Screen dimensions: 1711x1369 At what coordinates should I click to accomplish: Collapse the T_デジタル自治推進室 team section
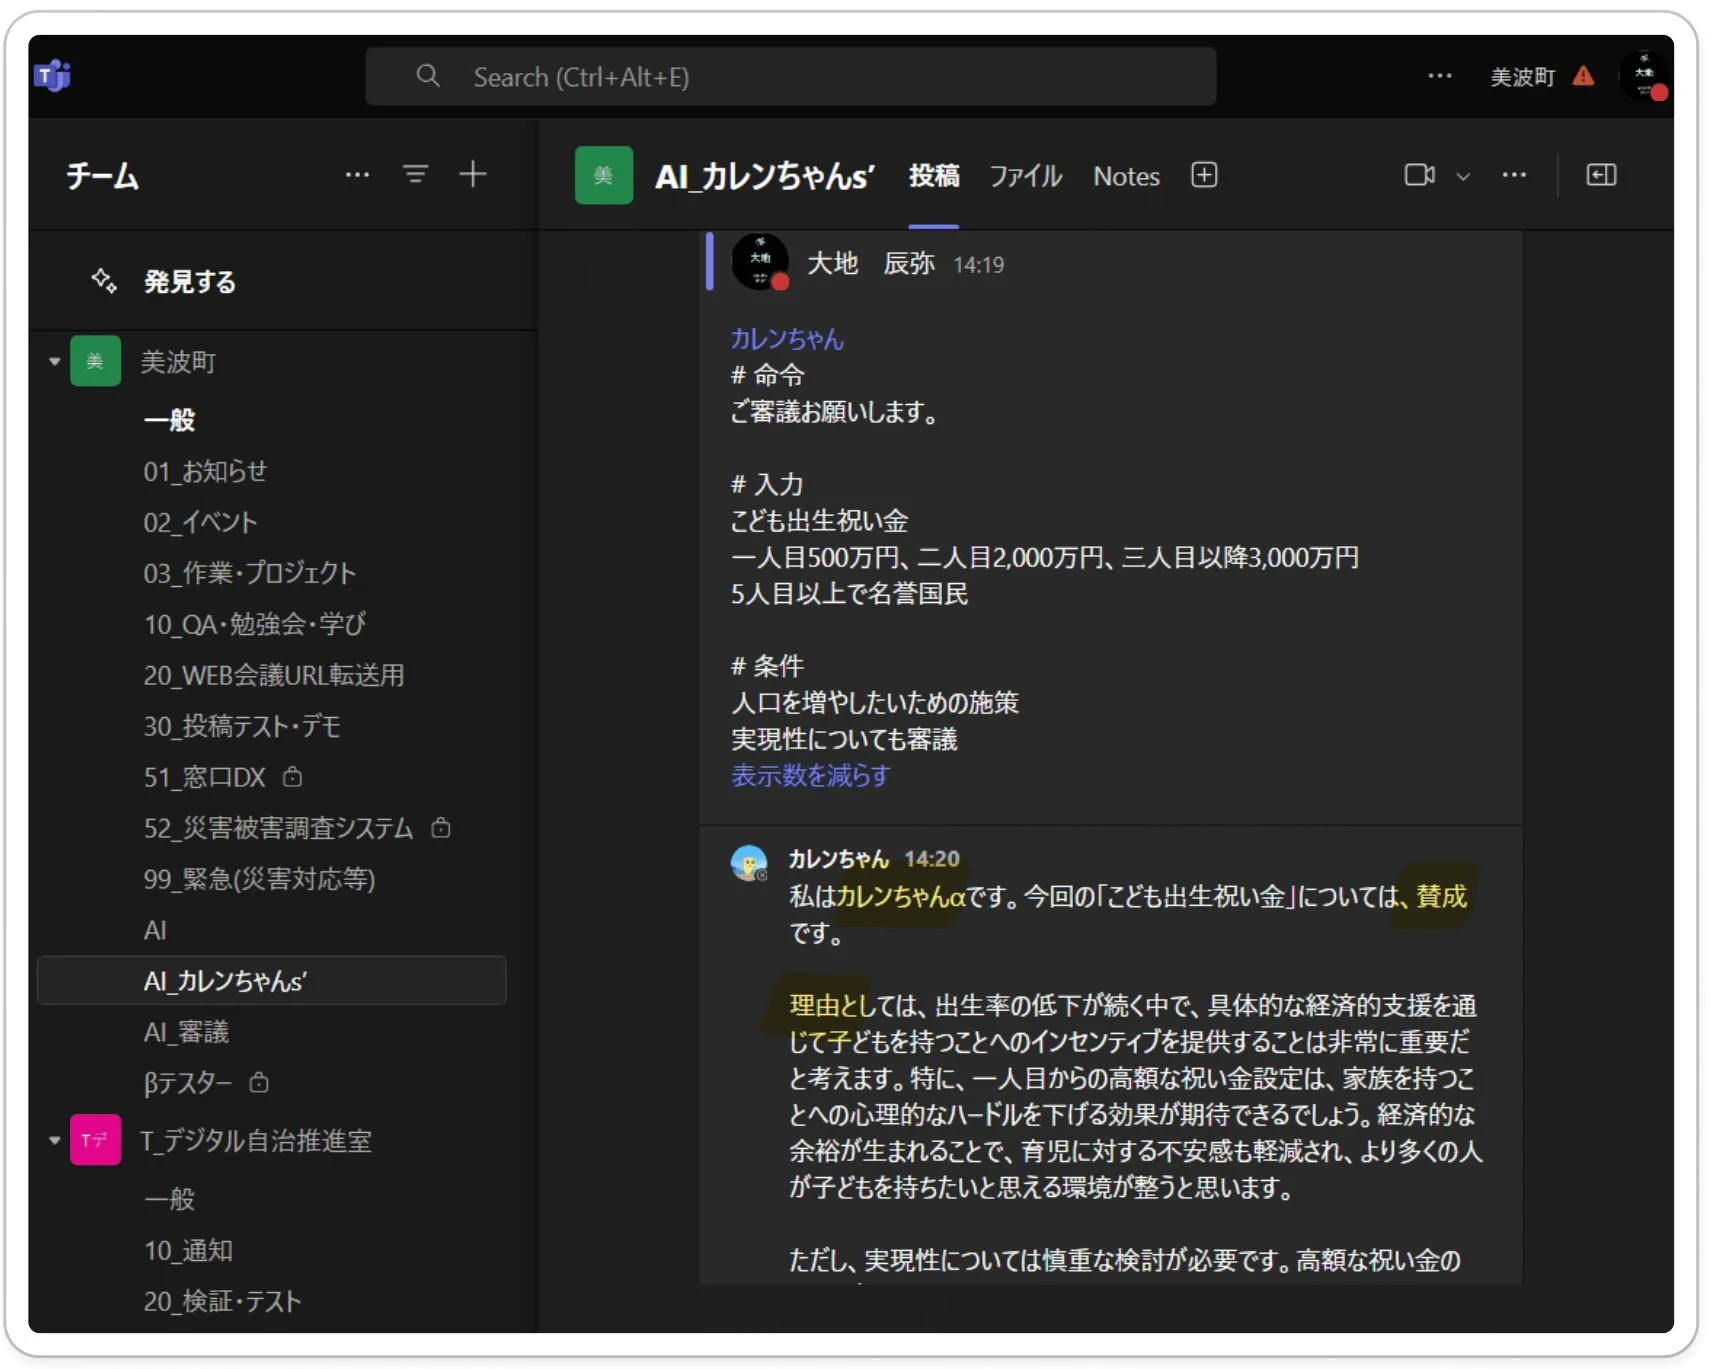pyautogui.click(x=55, y=1140)
